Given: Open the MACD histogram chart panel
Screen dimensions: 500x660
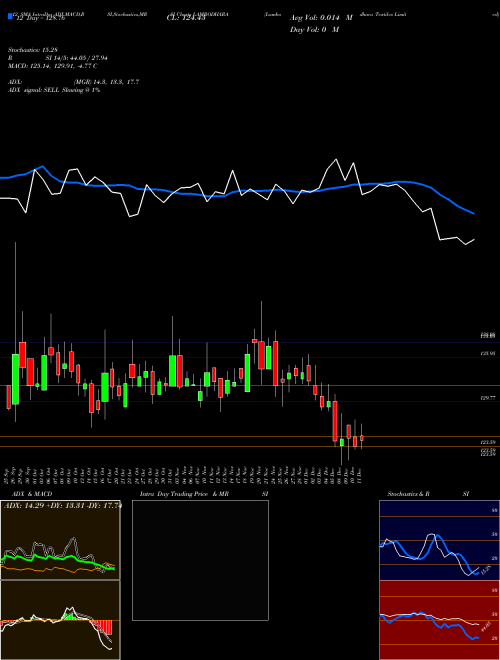Looking at the screenshot, I should (x=60, y=620).
